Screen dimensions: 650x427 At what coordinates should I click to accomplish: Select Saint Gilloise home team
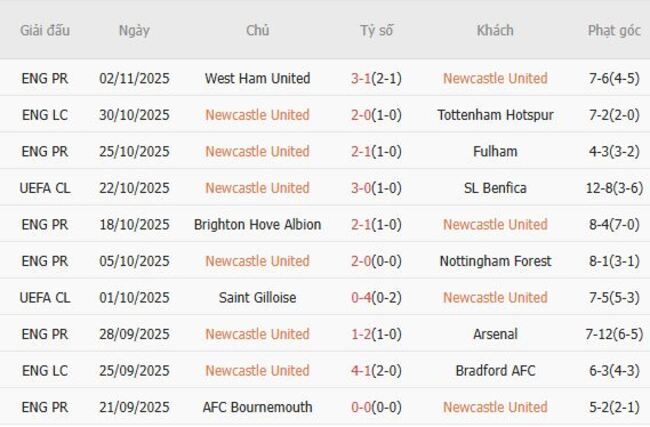pyautogui.click(x=257, y=297)
